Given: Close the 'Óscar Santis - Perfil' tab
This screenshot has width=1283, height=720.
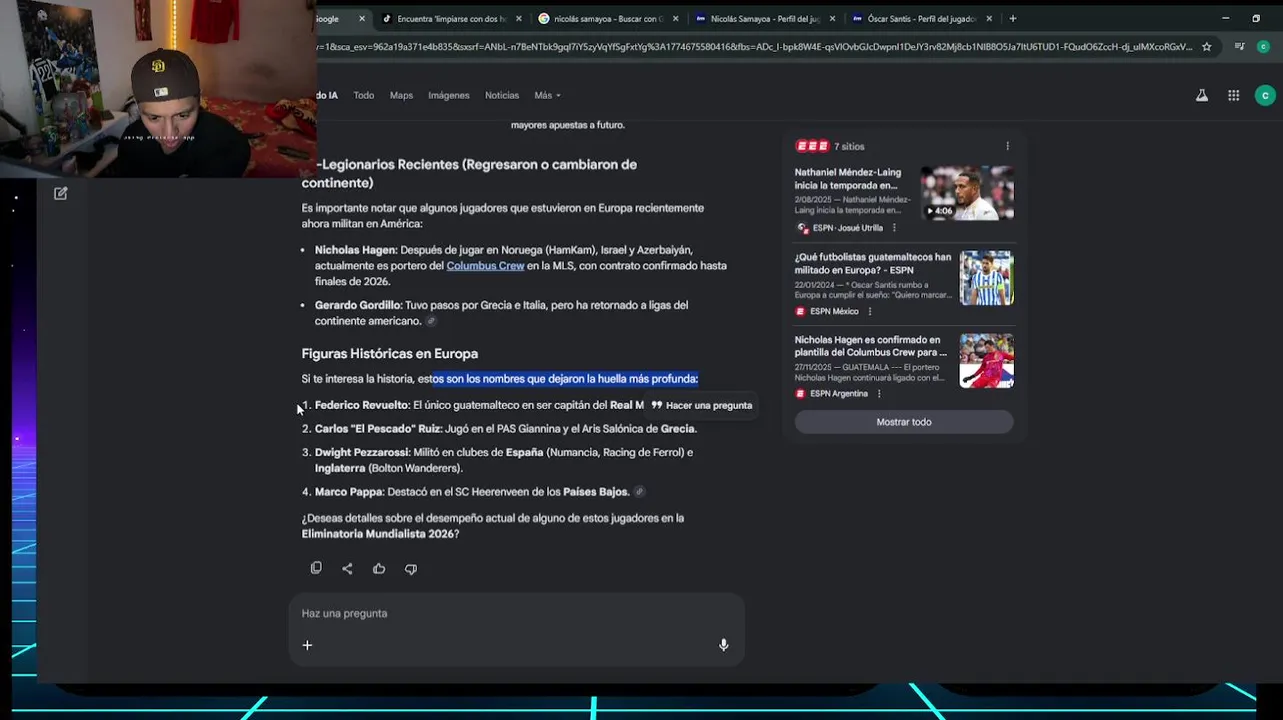Looking at the screenshot, I should click(x=989, y=18).
